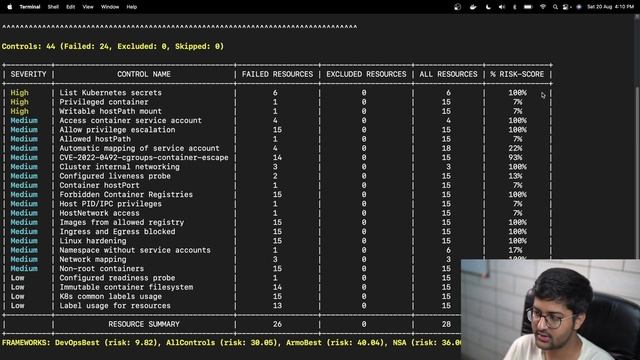
Task: Click 'Immutable container filesystem' text
Action: (x=126, y=287)
